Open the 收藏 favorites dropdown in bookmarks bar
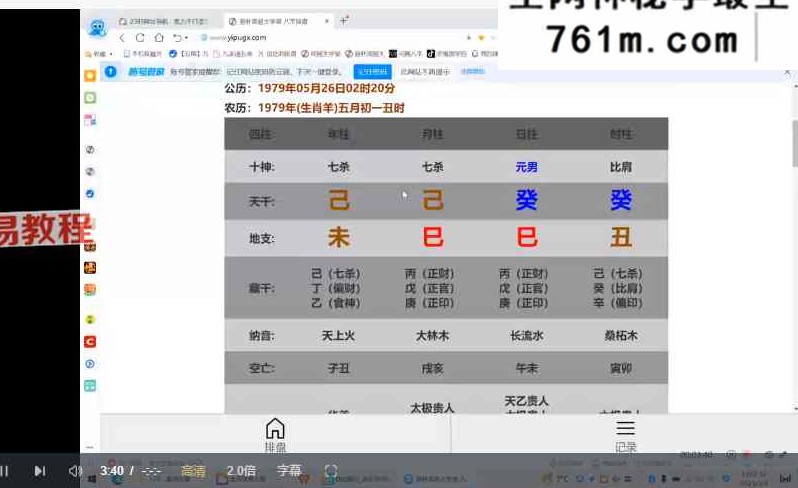This screenshot has height=488, width=798. tap(99, 53)
